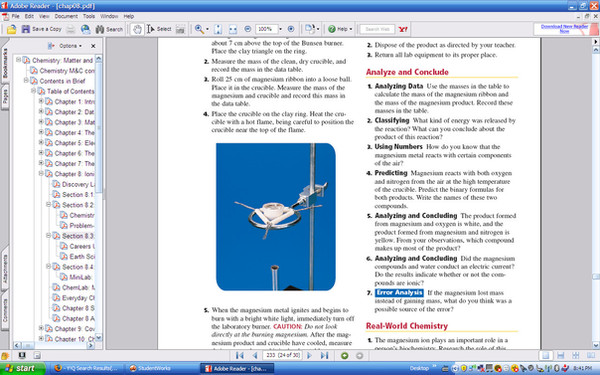Click the Open file folder icon
The height and width of the screenshot is (375, 600).
[11, 29]
